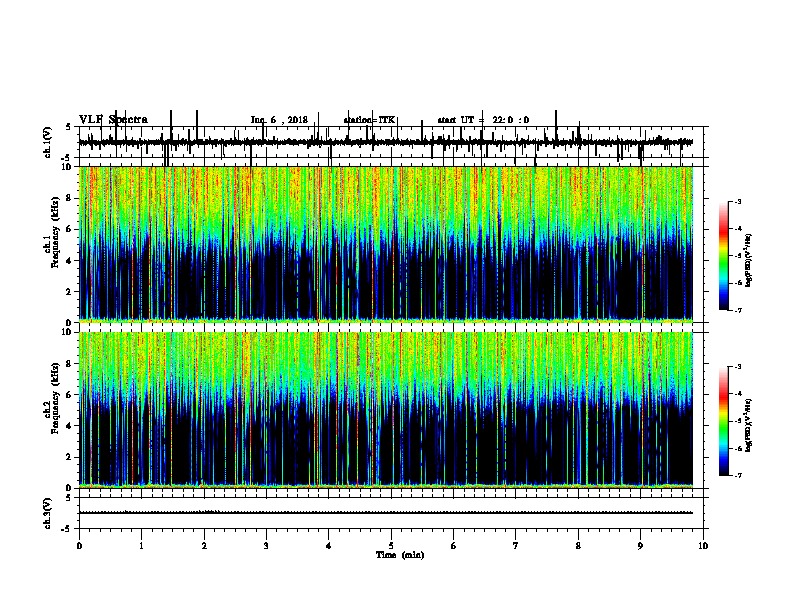Click time axis tick label "10"
Screen dimensions: 792x612
703,546
